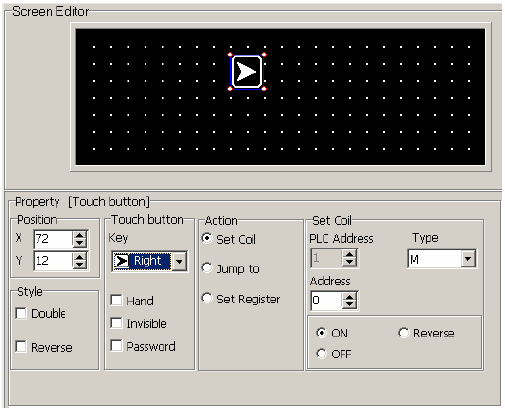Tick the Invisible checkbox
Viewport: 505px width, 411px height.
[116, 323]
